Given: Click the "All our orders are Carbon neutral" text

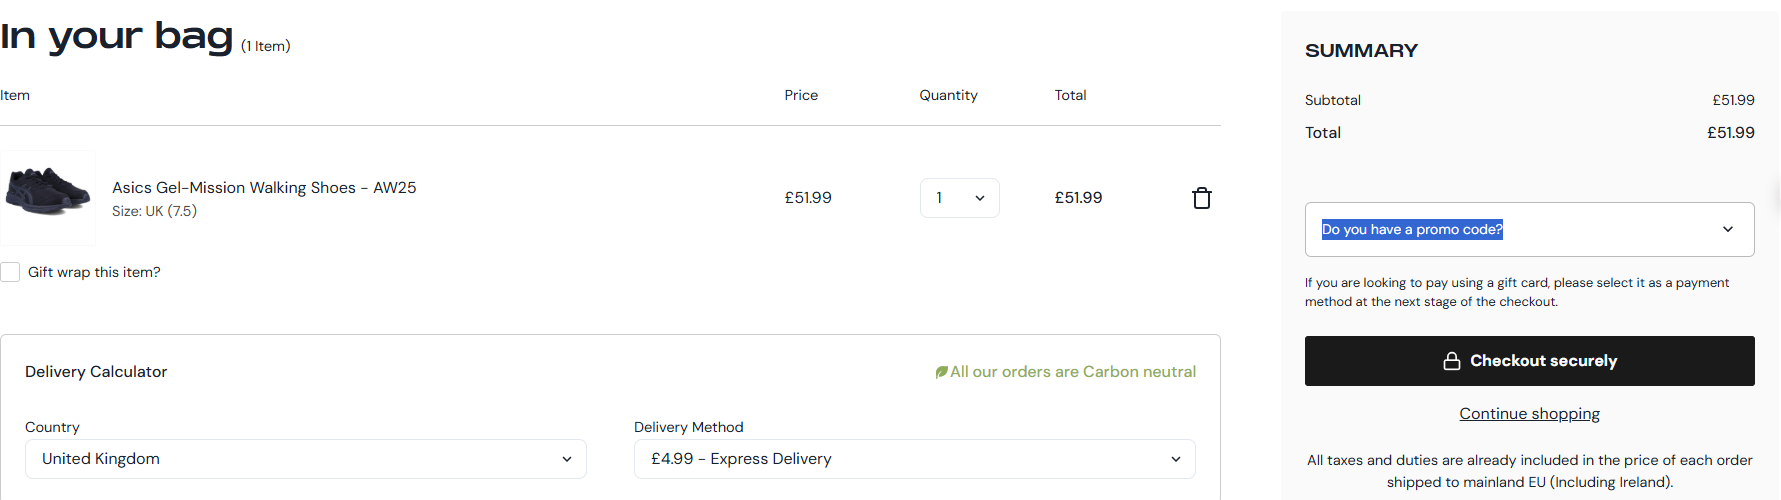Looking at the screenshot, I should pos(1072,372).
